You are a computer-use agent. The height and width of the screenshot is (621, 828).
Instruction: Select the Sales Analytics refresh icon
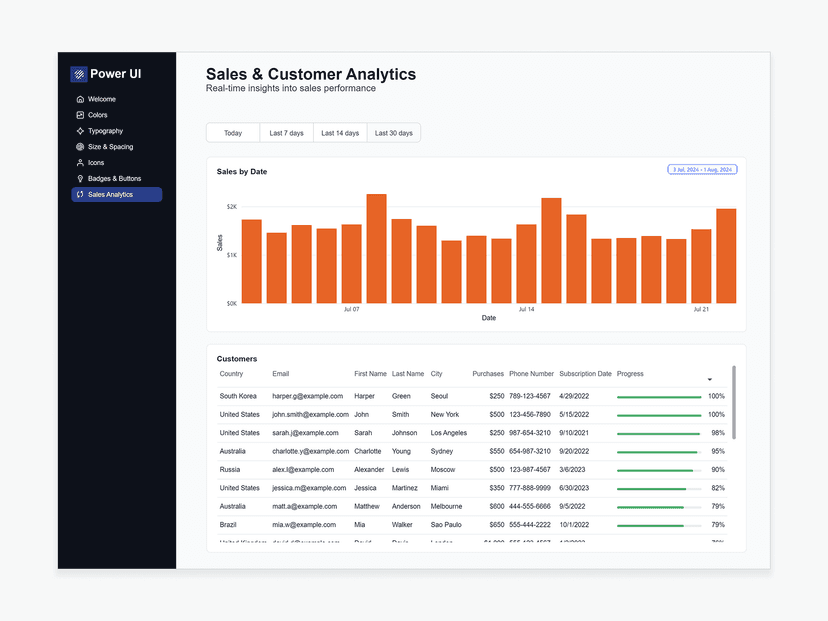[x=80, y=193]
